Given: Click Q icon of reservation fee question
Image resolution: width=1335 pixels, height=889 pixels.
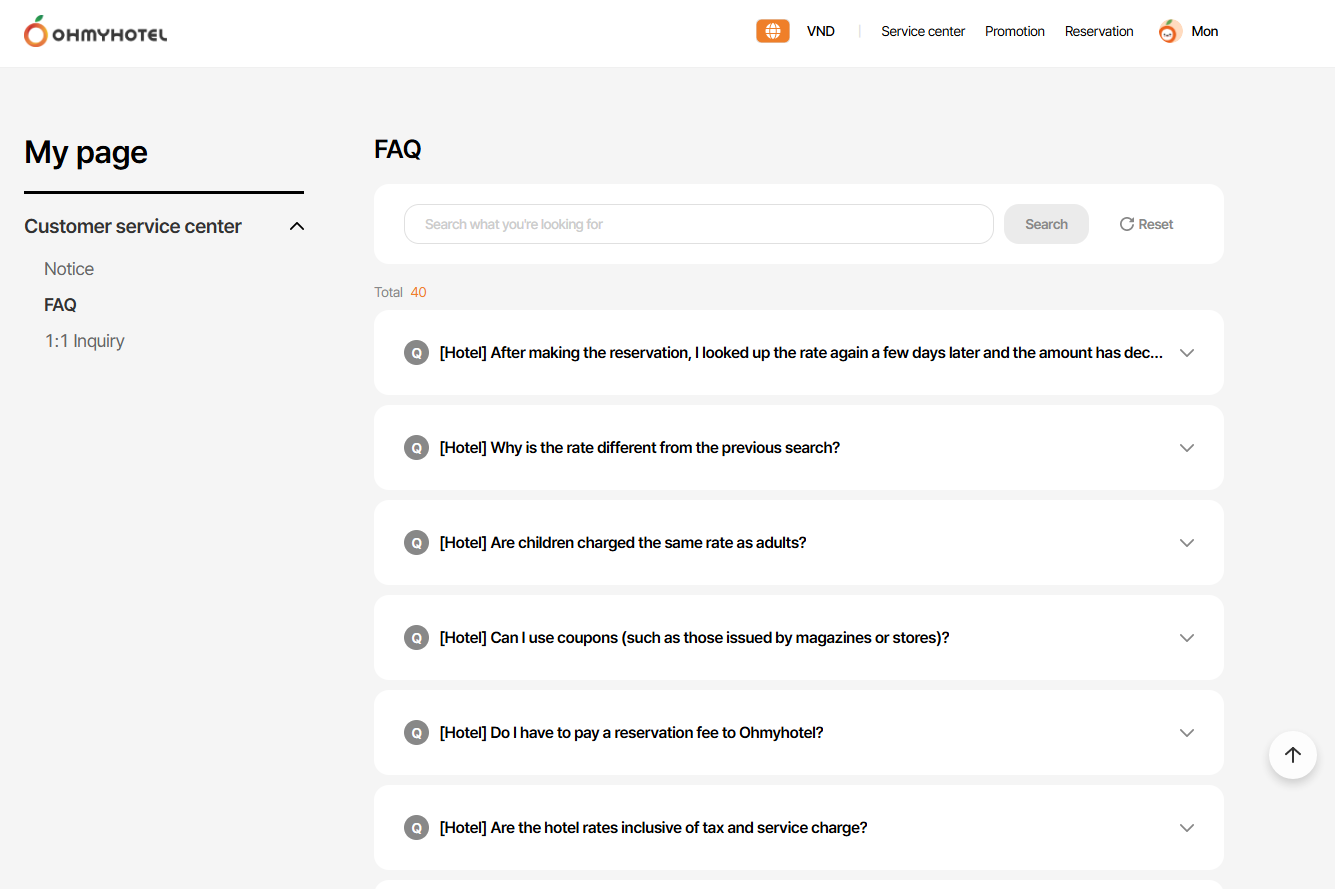Looking at the screenshot, I should [416, 733].
